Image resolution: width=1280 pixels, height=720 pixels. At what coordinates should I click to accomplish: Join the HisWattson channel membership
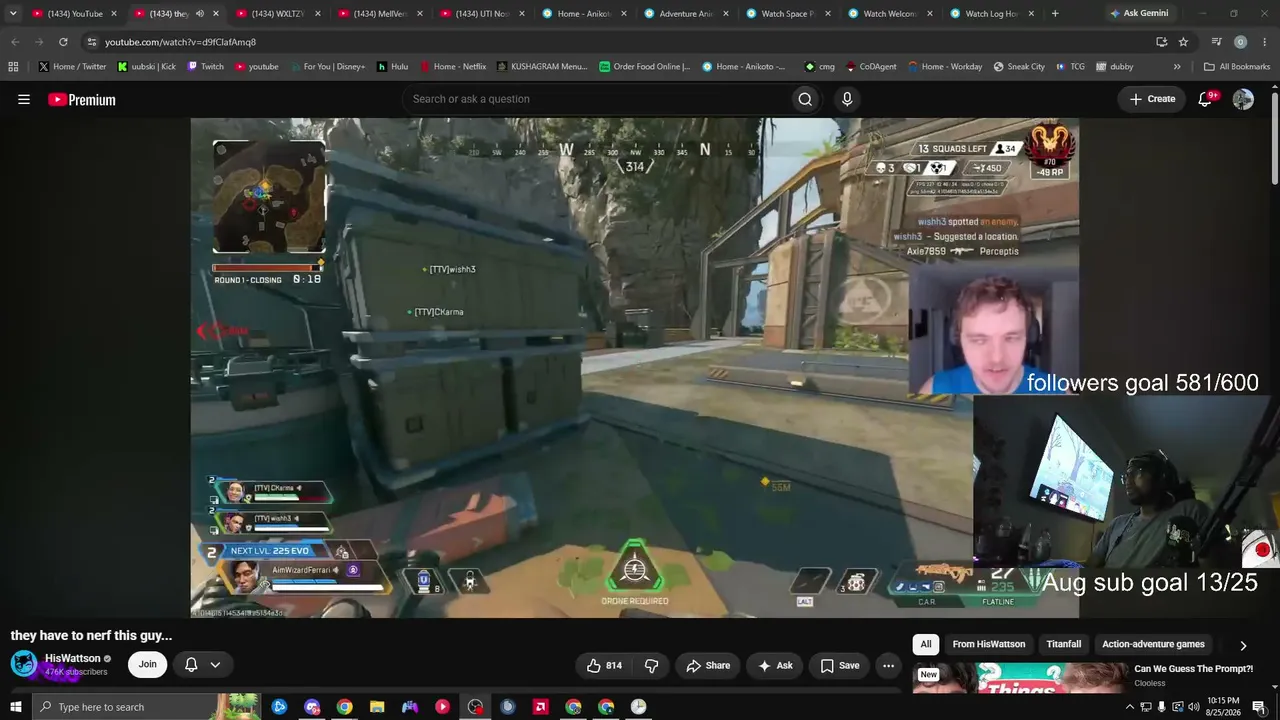pos(147,665)
